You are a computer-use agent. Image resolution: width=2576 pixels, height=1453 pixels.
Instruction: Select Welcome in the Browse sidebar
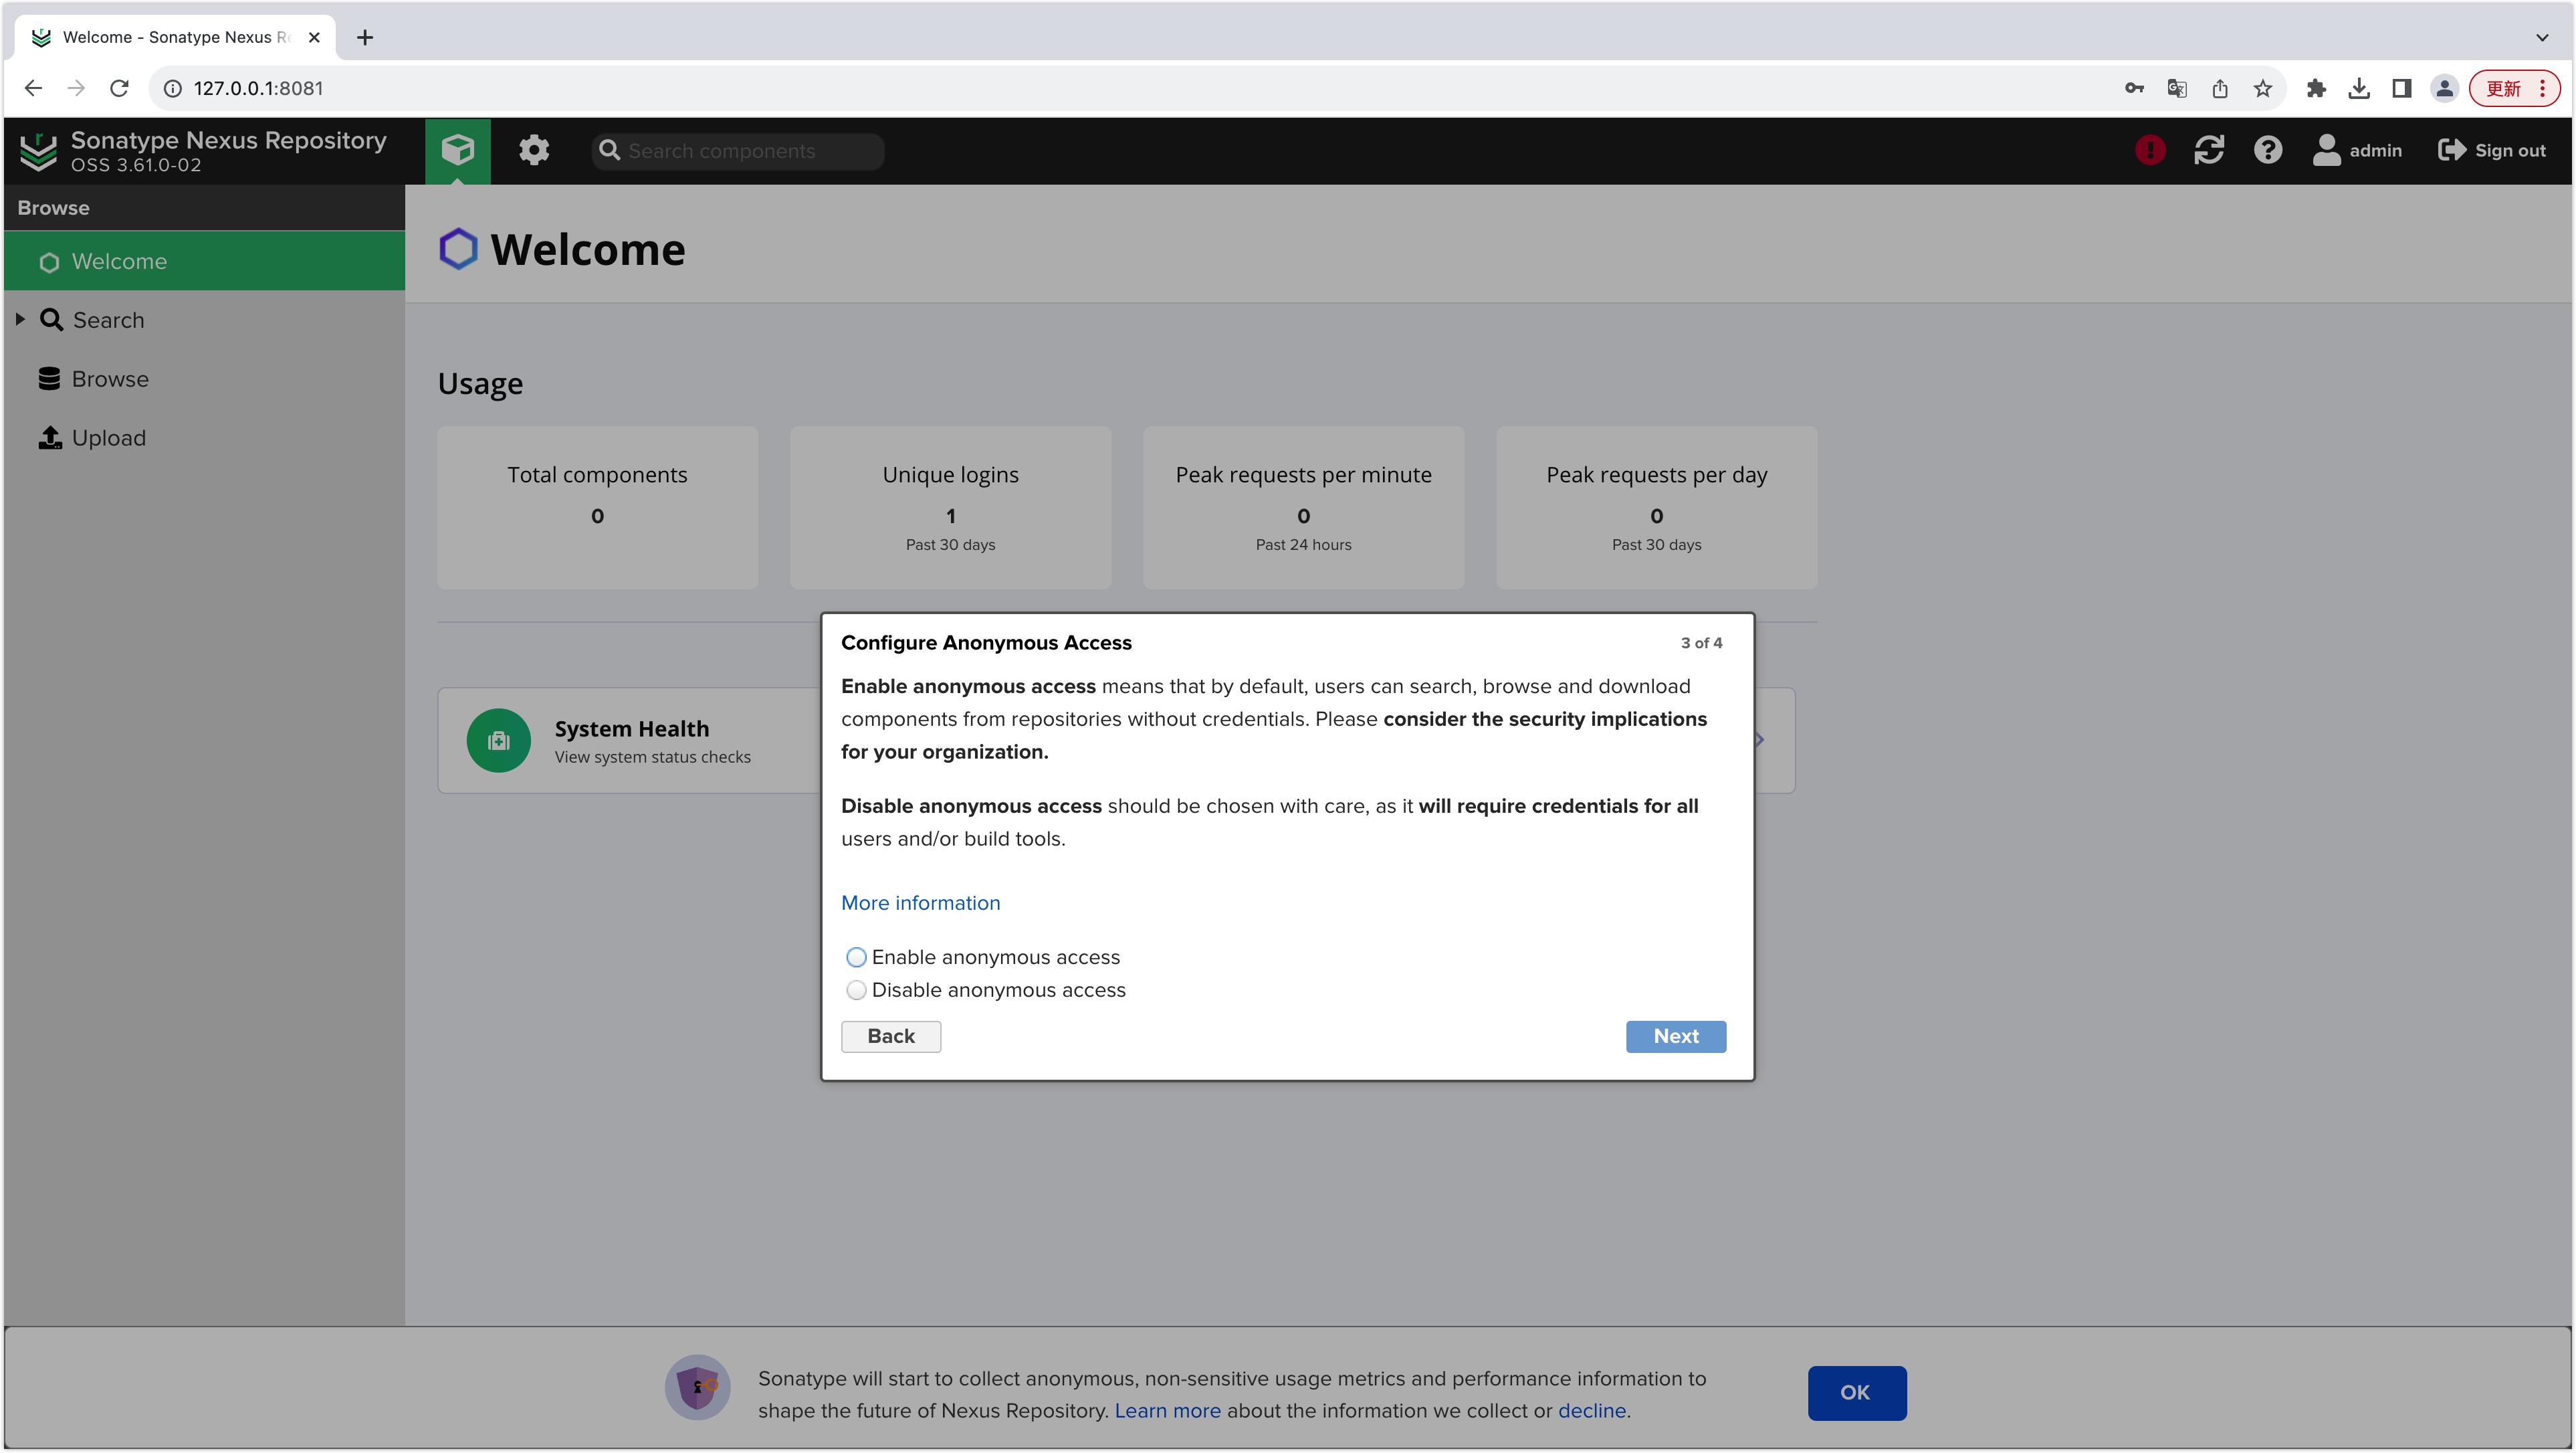205,261
